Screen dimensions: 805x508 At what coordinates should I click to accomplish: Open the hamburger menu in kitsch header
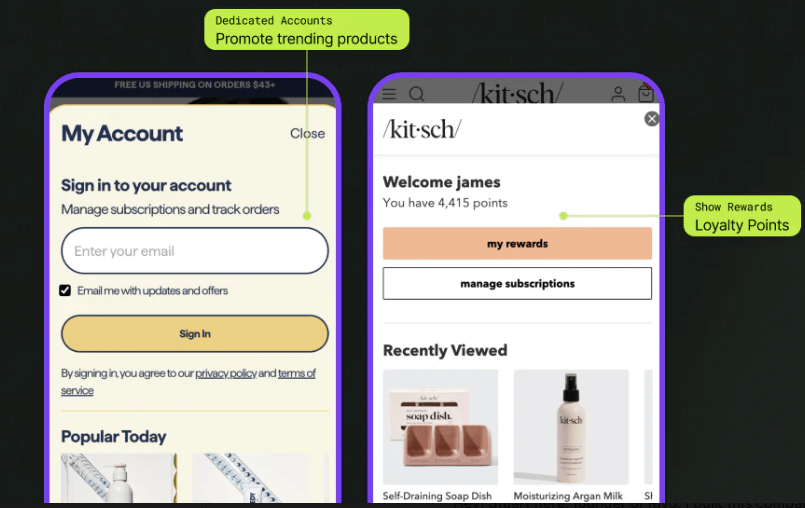coord(389,94)
